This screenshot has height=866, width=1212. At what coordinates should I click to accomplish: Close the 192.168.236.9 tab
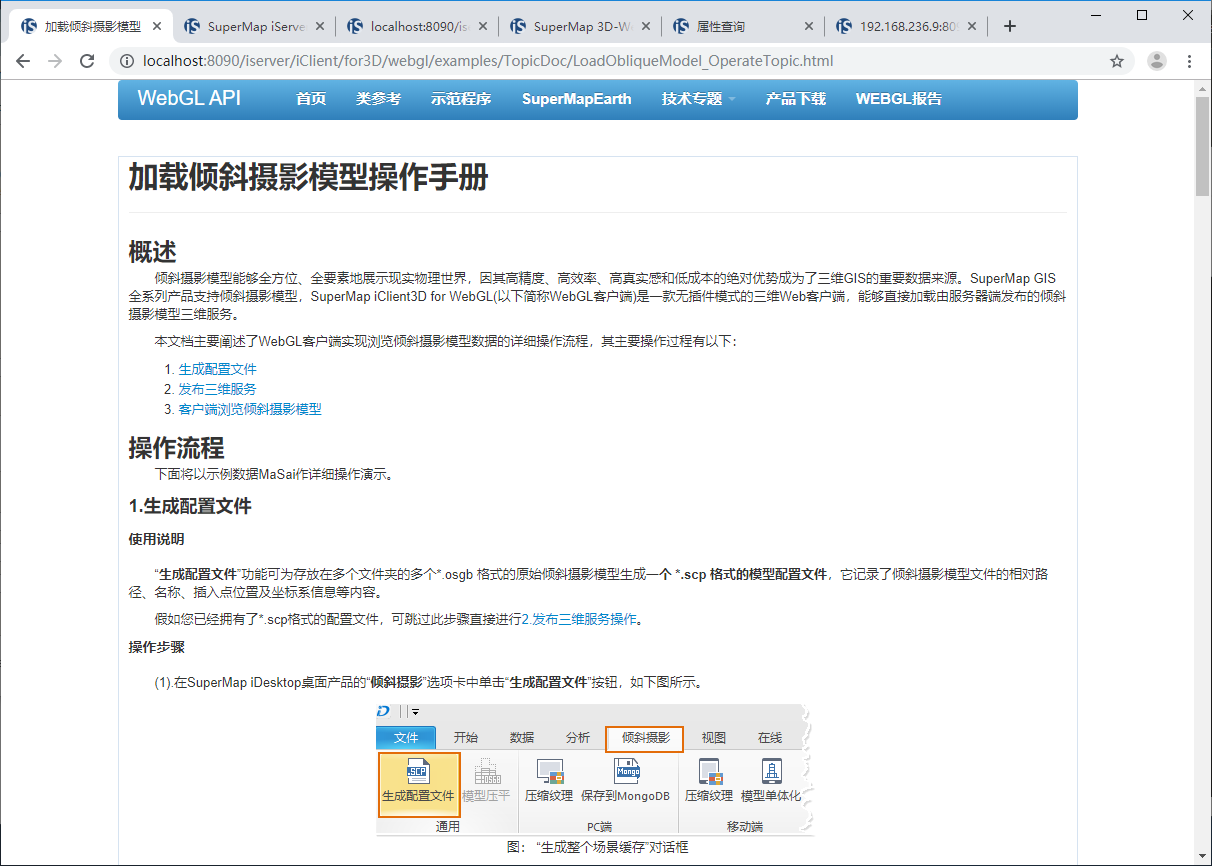tap(971, 27)
